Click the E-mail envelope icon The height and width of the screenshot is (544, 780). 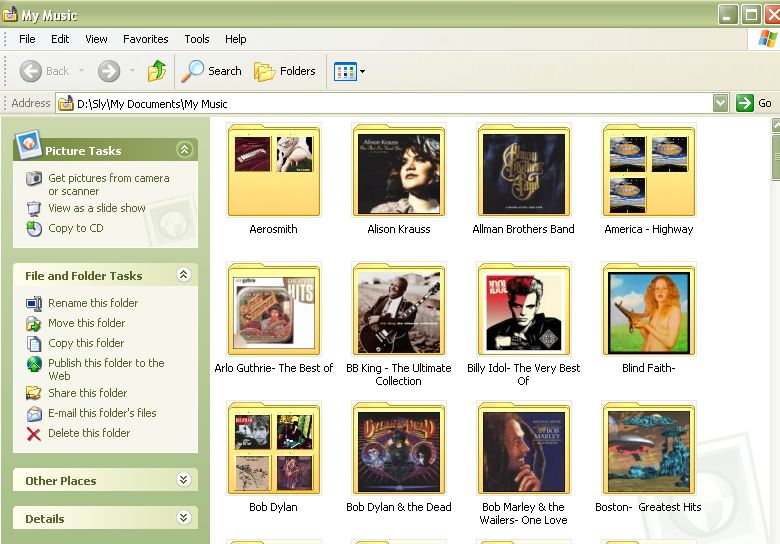pyautogui.click(x=34, y=413)
